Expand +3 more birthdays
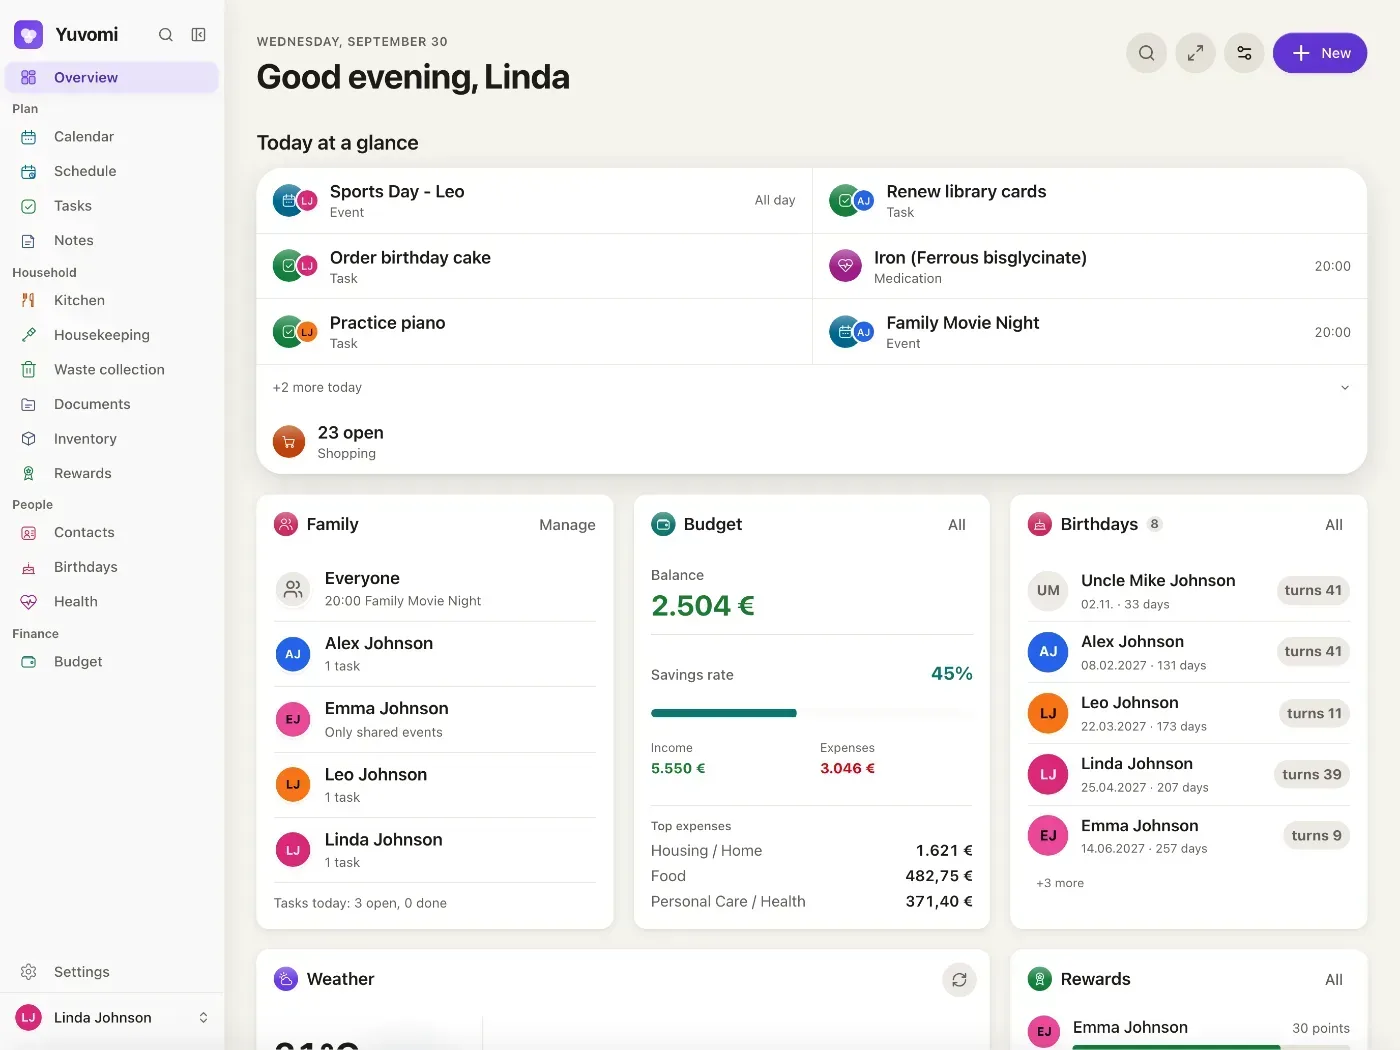The image size is (1400, 1050). coord(1060,883)
